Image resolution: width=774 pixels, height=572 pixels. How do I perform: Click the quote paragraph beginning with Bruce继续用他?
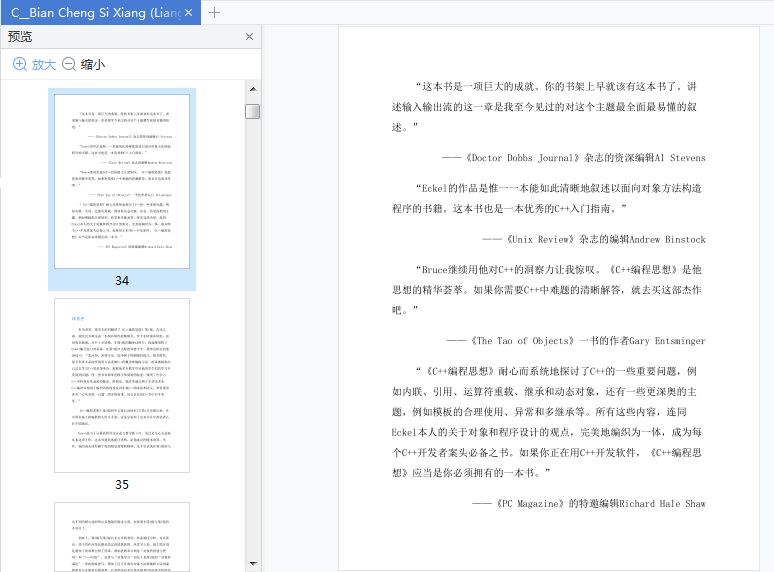(547, 290)
